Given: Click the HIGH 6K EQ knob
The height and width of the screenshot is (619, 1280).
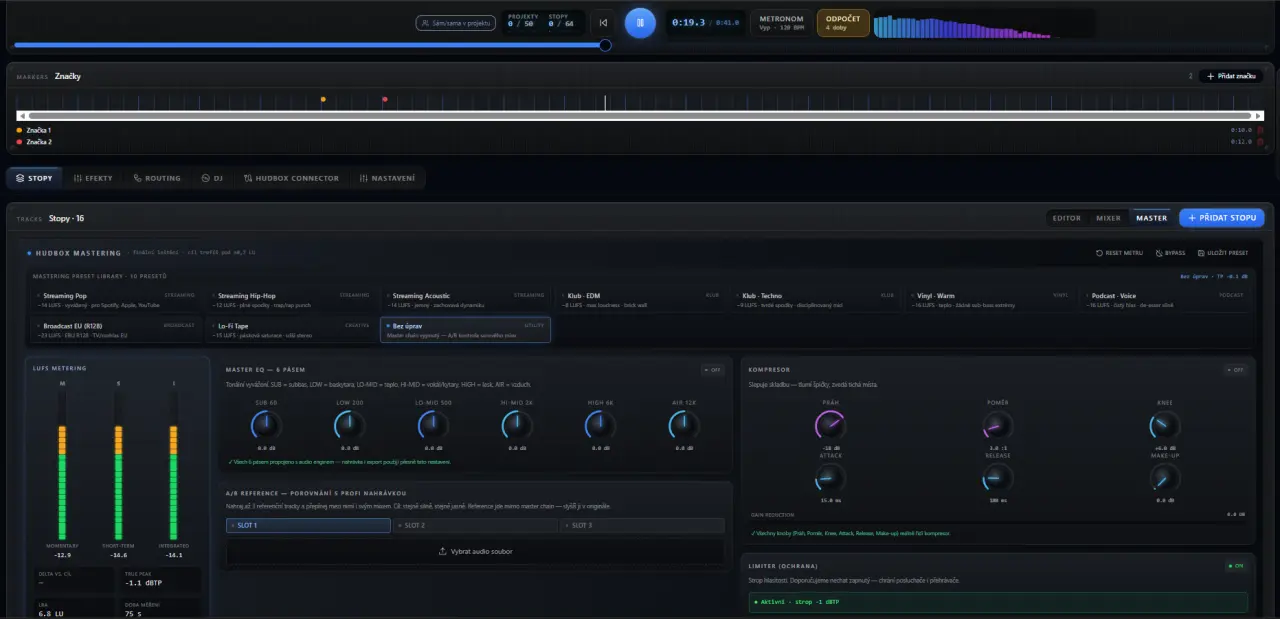Looking at the screenshot, I should tap(601, 426).
